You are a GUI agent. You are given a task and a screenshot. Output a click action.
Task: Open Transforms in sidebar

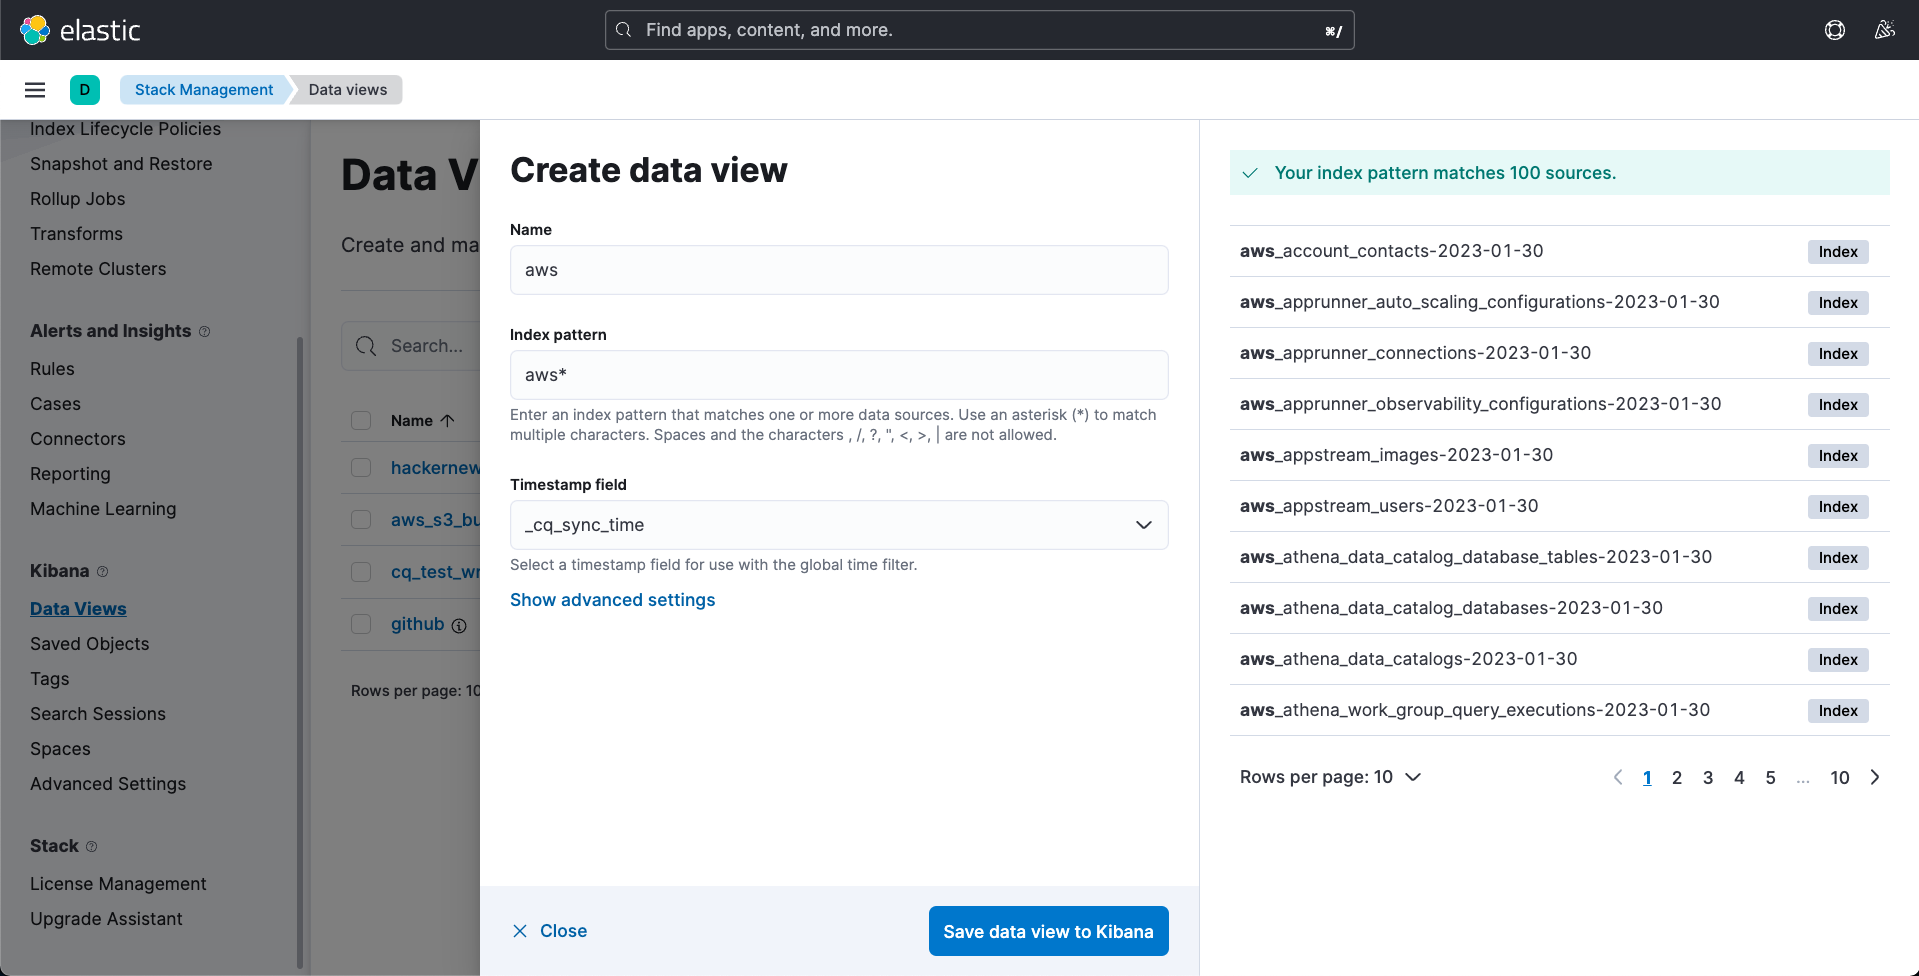tap(76, 234)
